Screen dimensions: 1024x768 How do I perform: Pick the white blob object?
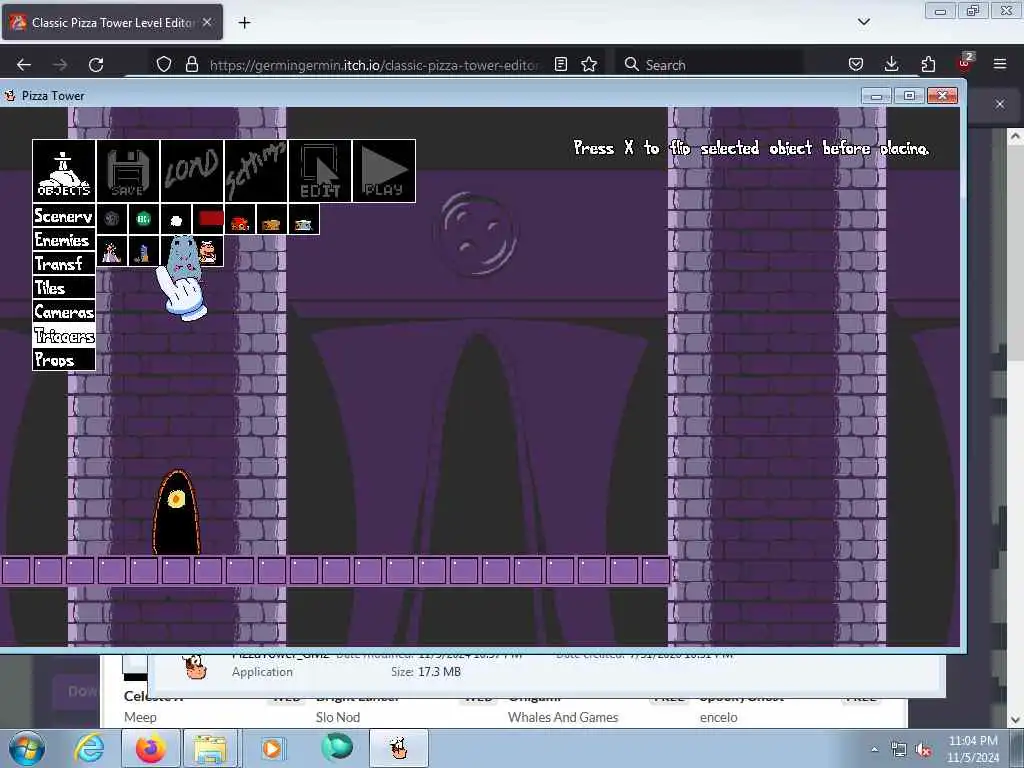(176, 219)
